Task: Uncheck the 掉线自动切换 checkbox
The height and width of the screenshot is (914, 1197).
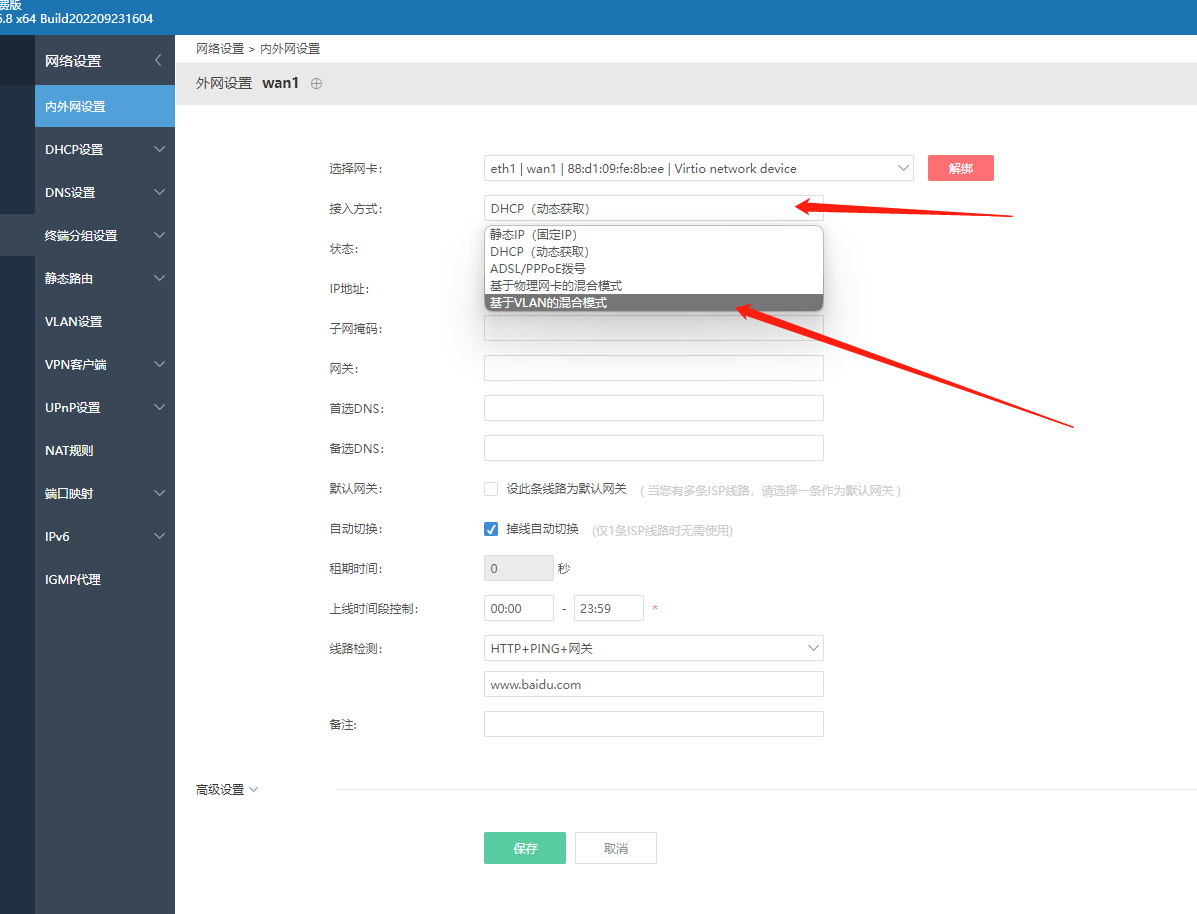Action: (491, 528)
